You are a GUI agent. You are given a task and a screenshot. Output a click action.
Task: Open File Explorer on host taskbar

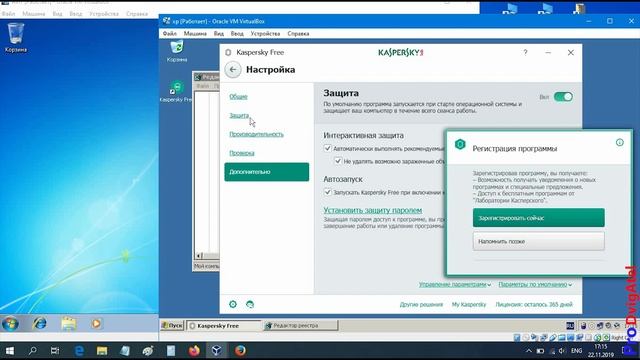click(x=102, y=351)
